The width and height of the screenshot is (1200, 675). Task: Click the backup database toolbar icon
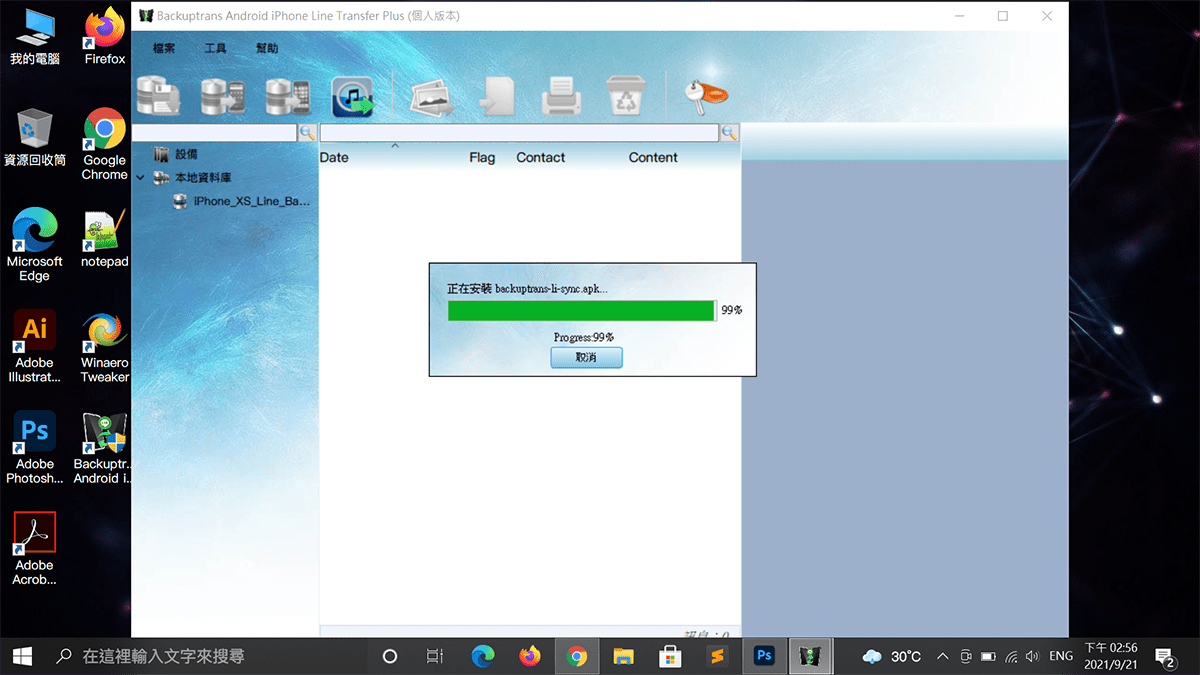click(x=158, y=96)
